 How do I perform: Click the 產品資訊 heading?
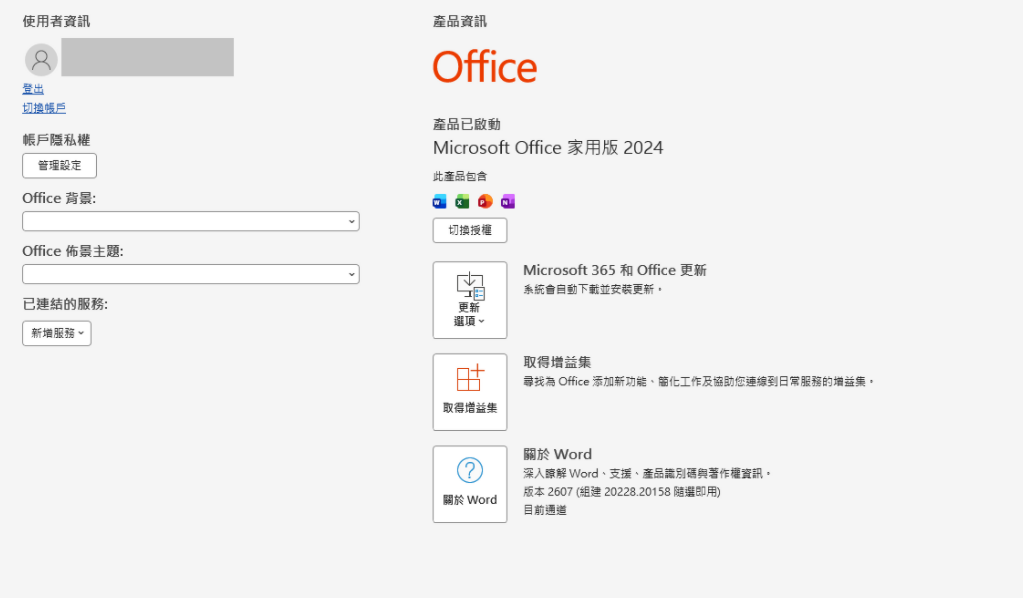[459, 22]
